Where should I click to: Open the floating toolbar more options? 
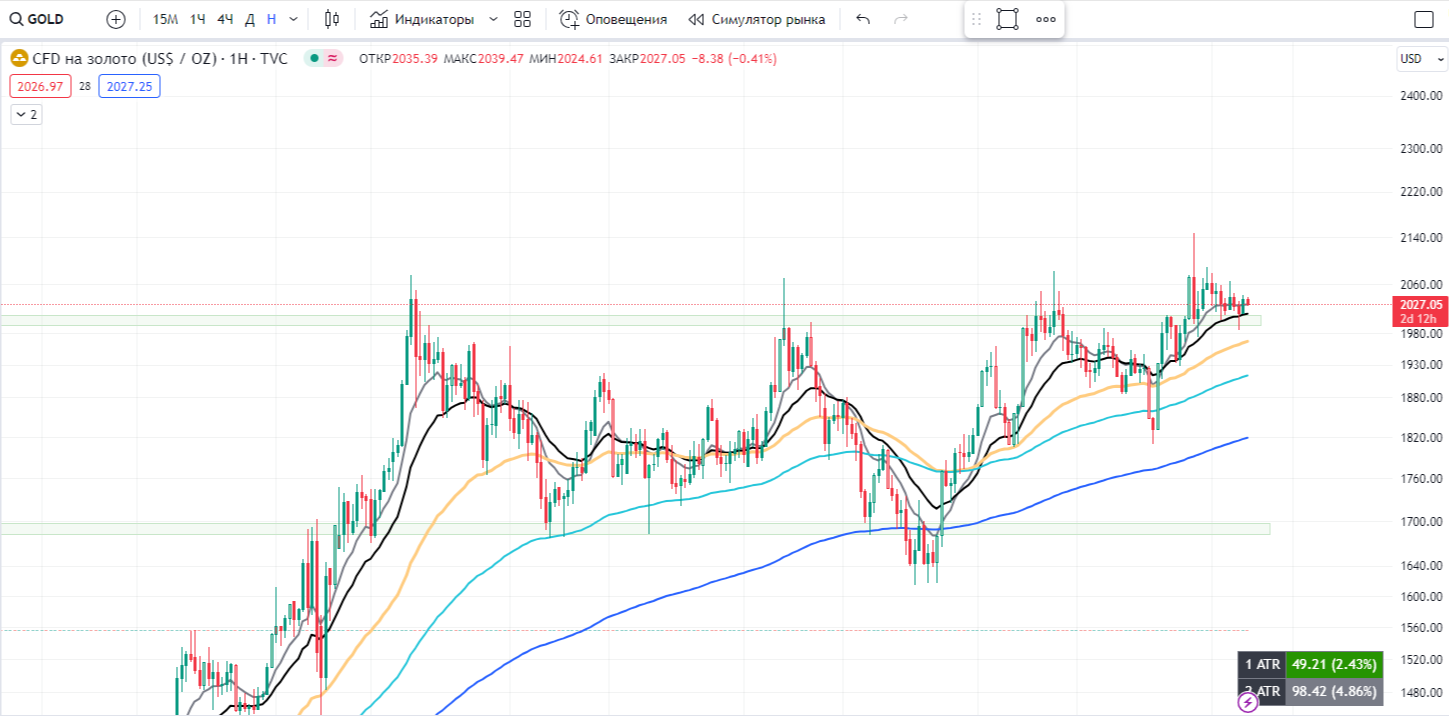tap(1046, 19)
